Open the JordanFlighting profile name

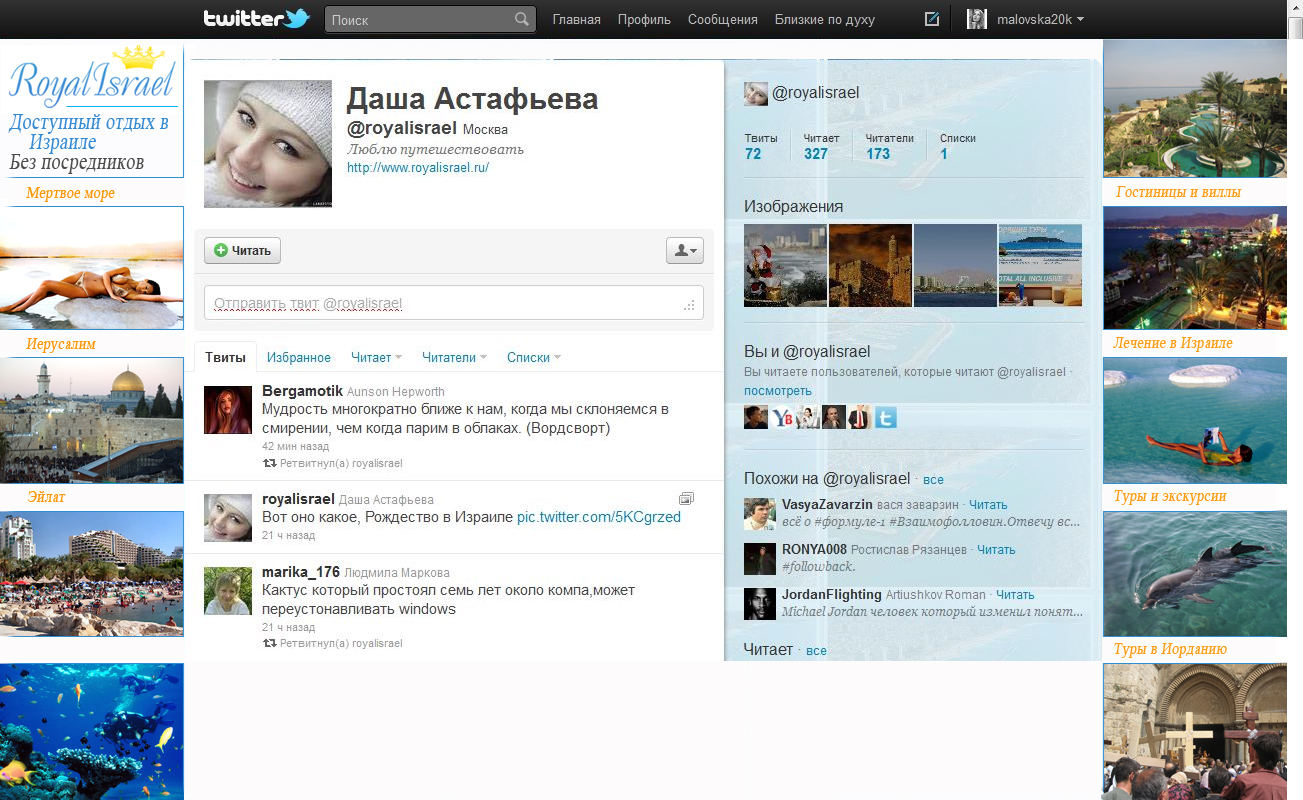(x=832, y=595)
